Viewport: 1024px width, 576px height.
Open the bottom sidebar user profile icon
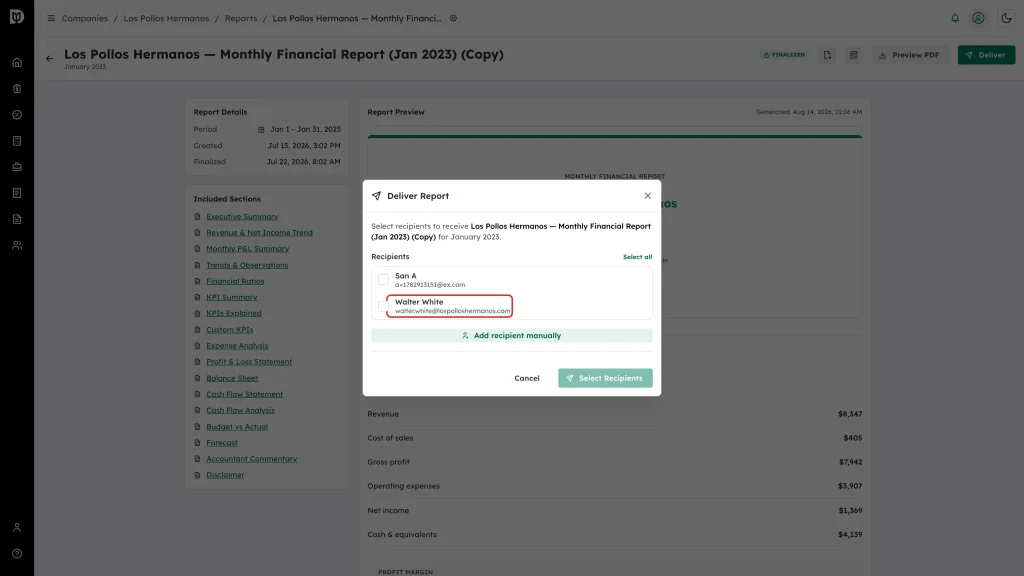tap(17, 528)
